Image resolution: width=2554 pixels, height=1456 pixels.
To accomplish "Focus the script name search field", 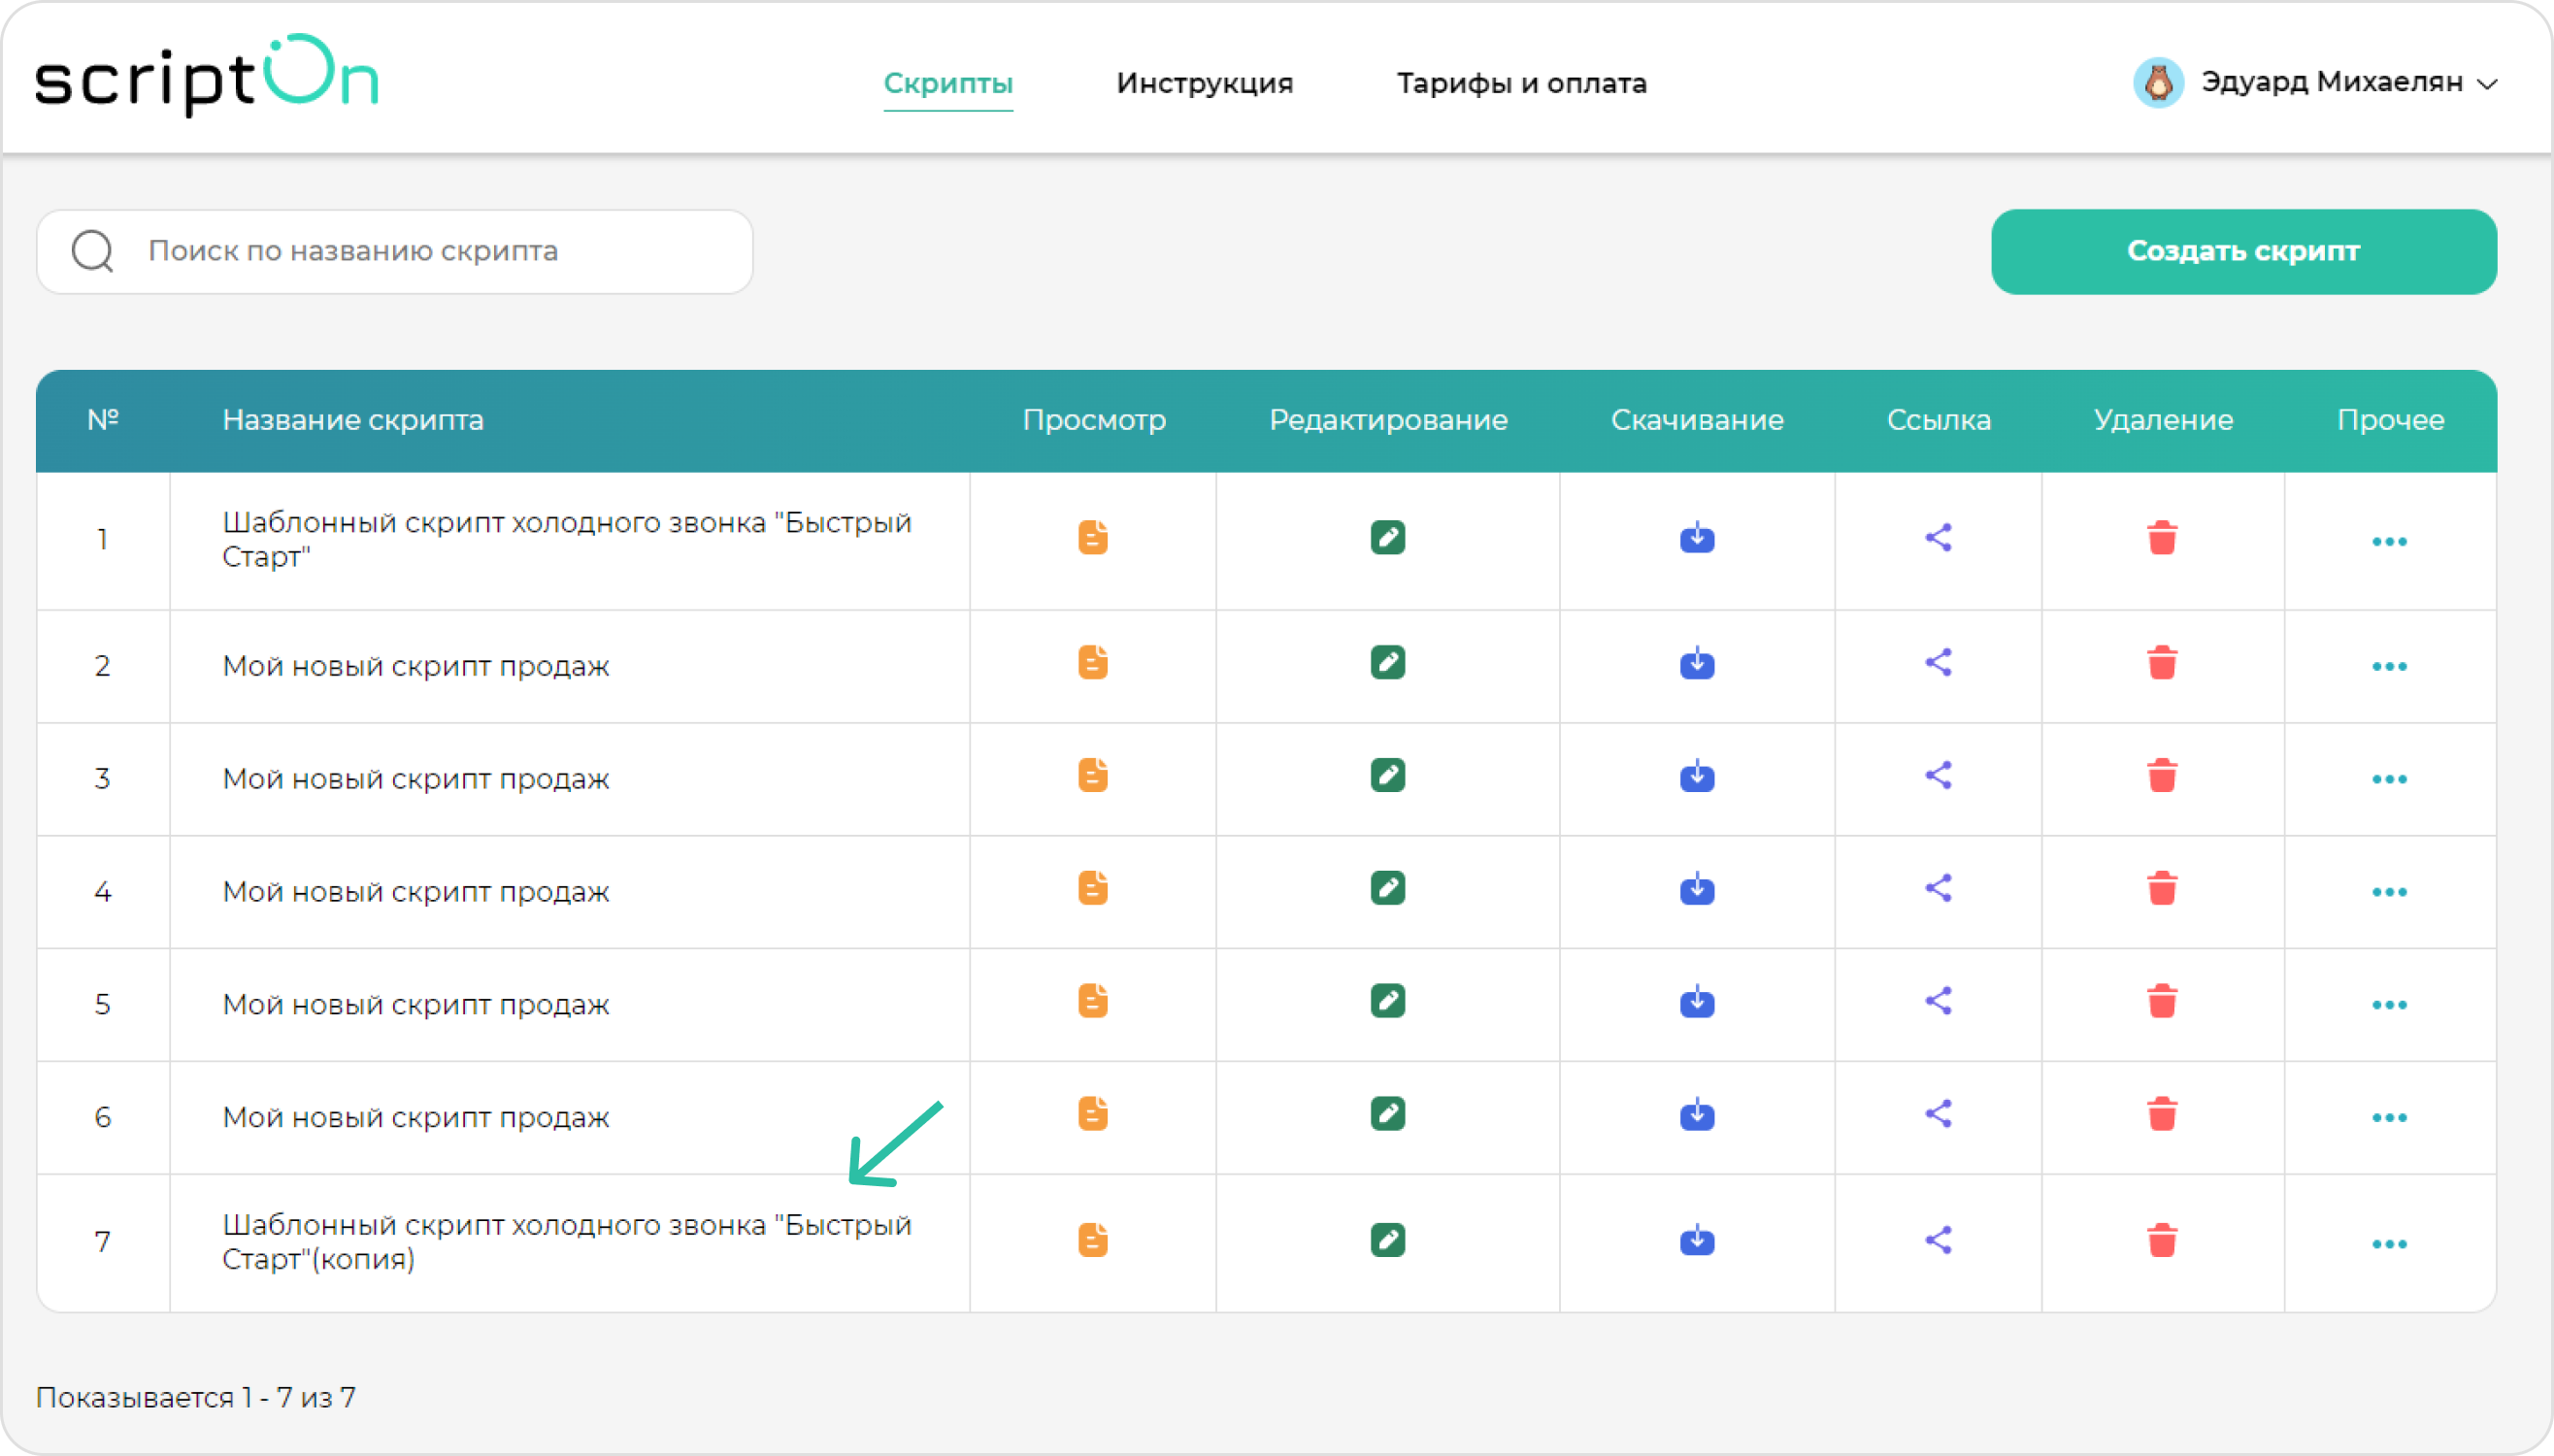I will (x=440, y=251).
